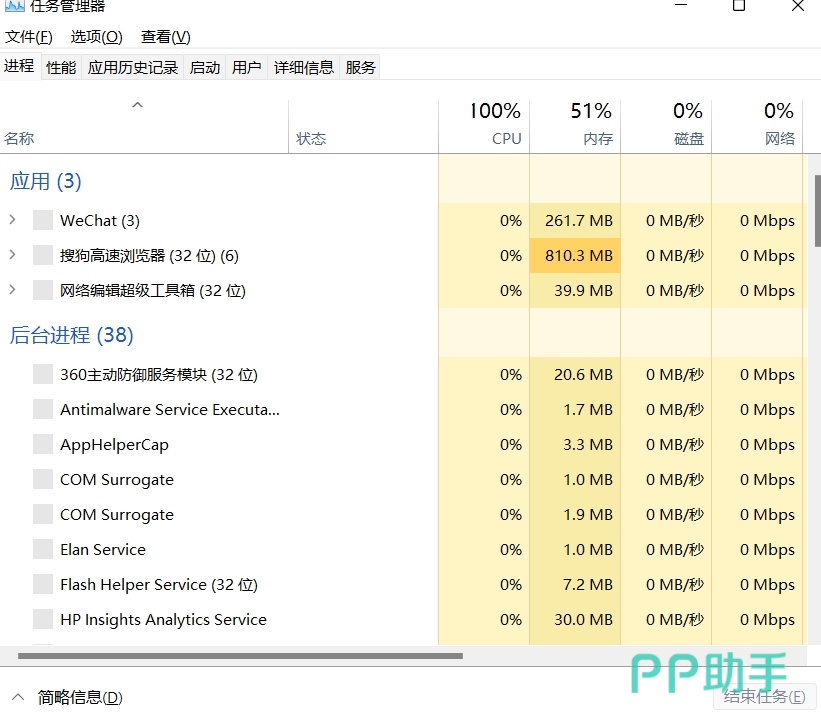Click the HP Insights Analytics Service icon
Viewport: 821px width, 715px height.
point(42,619)
